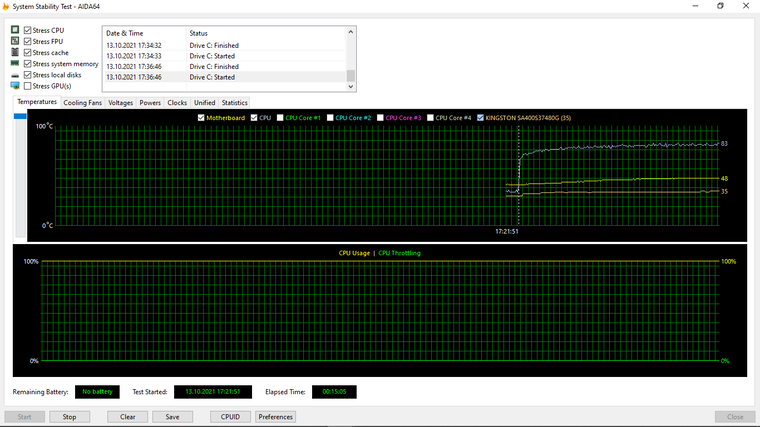Click the 17:21:51 time marker label
This screenshot has height=427, width=760.
click(x=507, y=231)
